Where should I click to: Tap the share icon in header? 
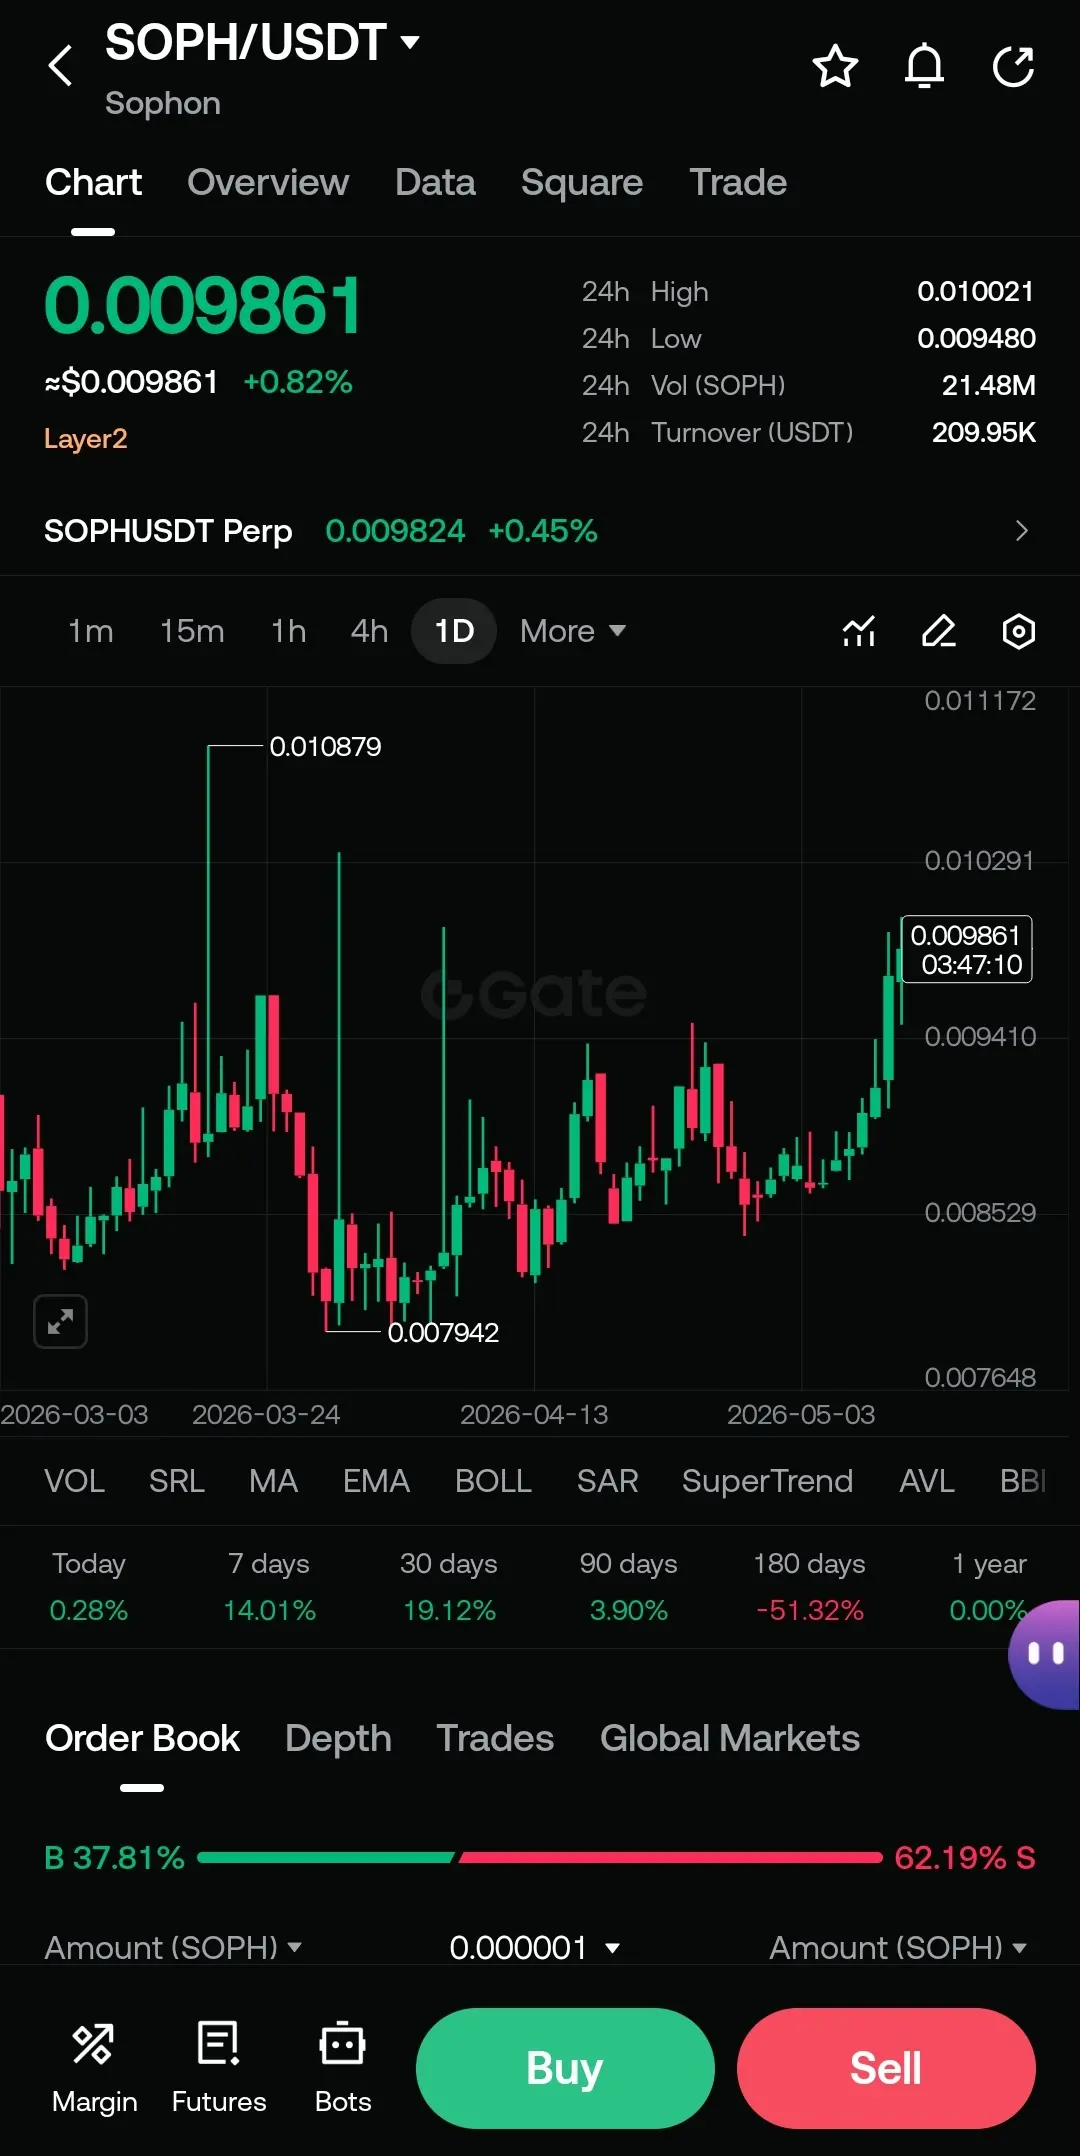(1013, 67)
